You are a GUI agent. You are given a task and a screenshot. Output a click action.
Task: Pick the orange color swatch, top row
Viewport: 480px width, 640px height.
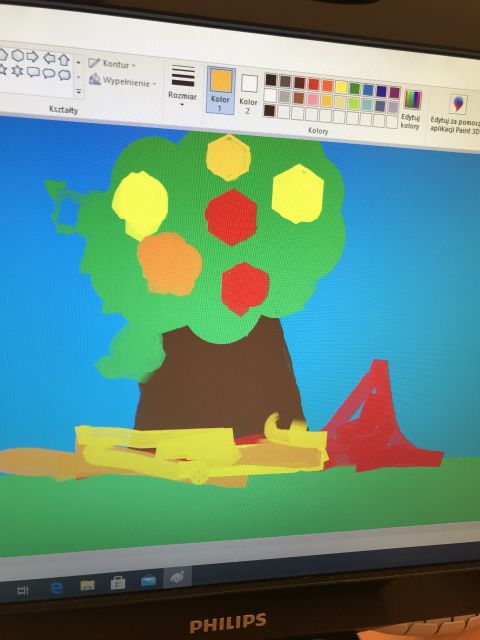(x=327, y=85)
